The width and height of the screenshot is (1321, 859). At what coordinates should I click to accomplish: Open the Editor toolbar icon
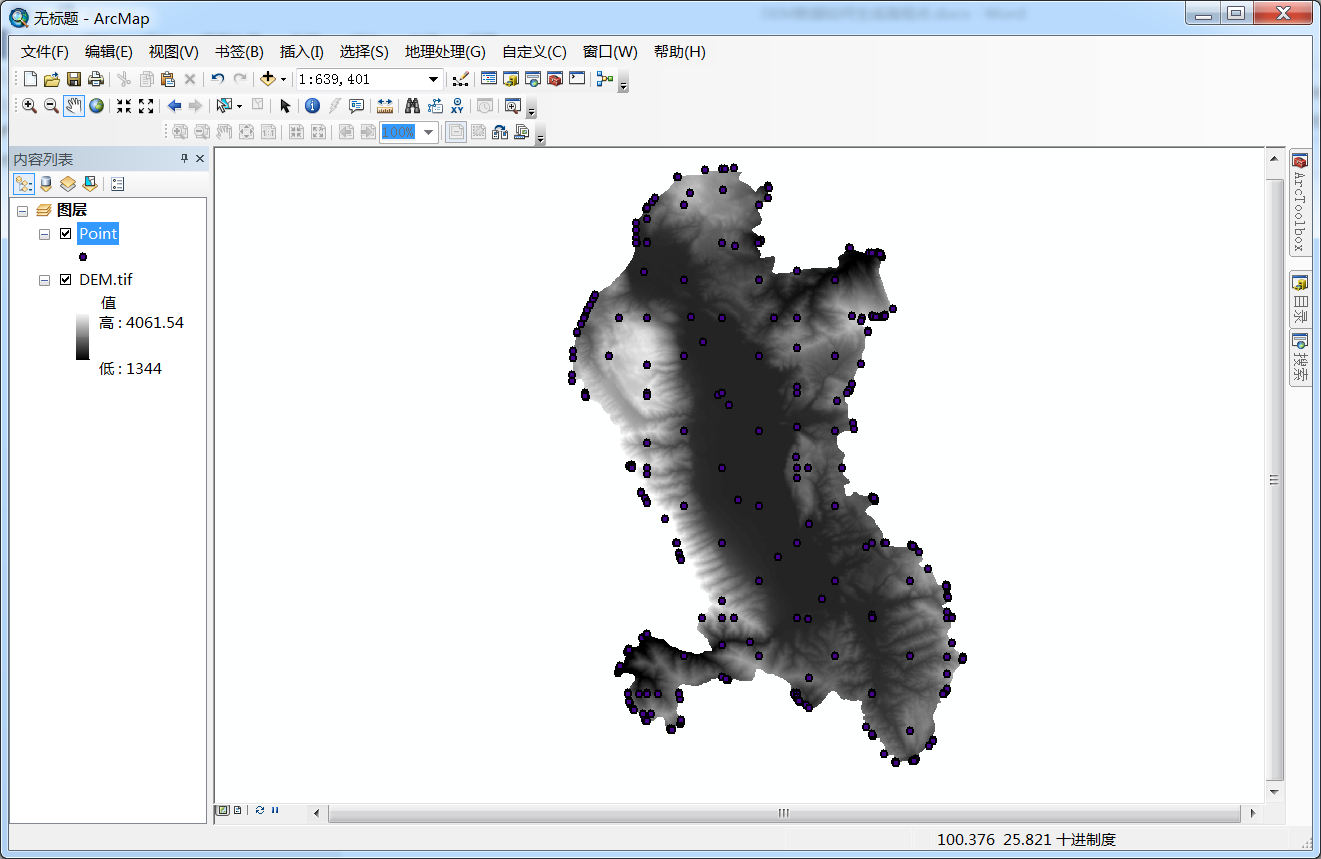click(460, 79)
